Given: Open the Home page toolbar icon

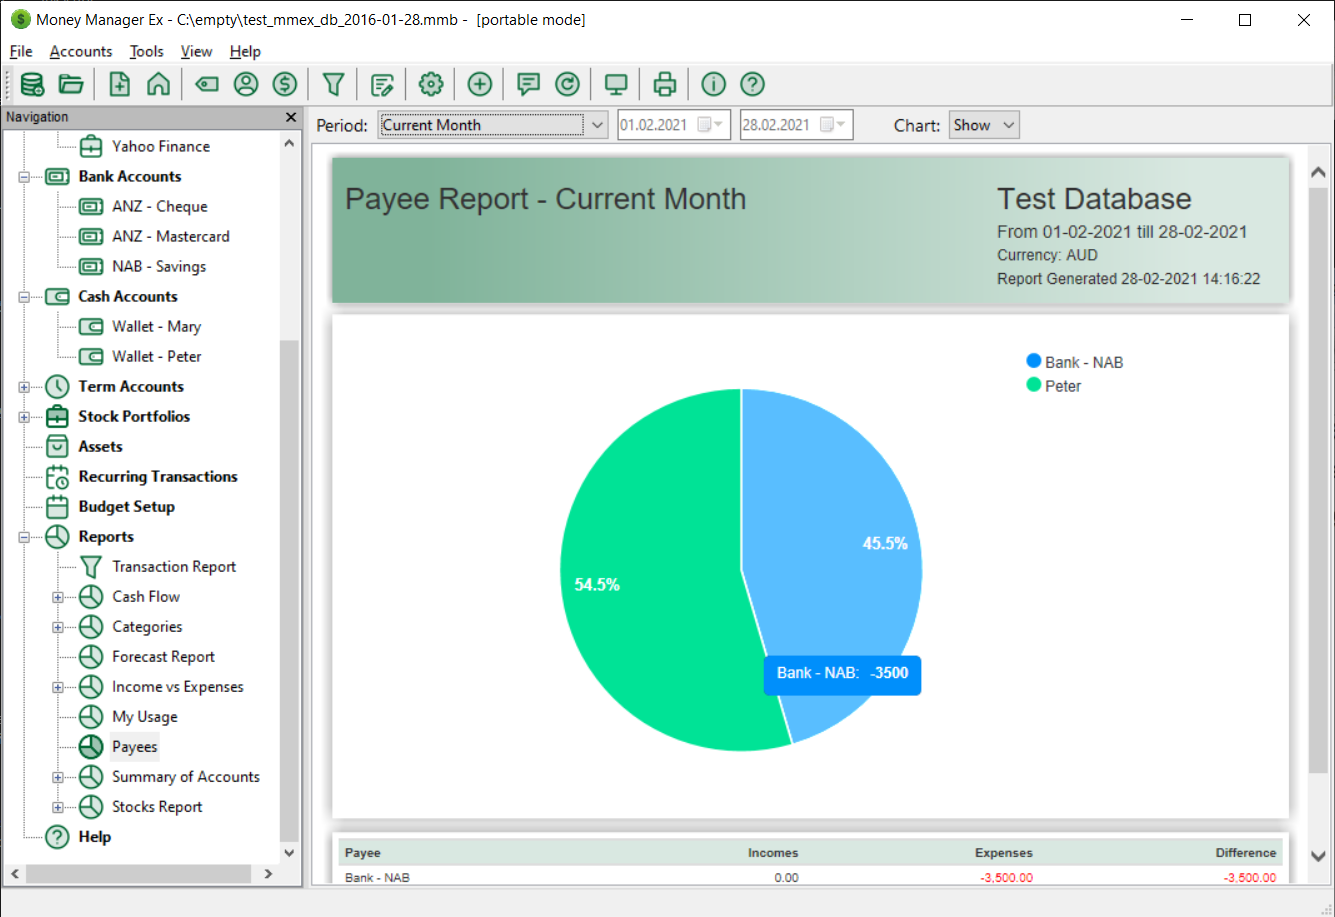Looking at the screenshot, I should 158,84.
